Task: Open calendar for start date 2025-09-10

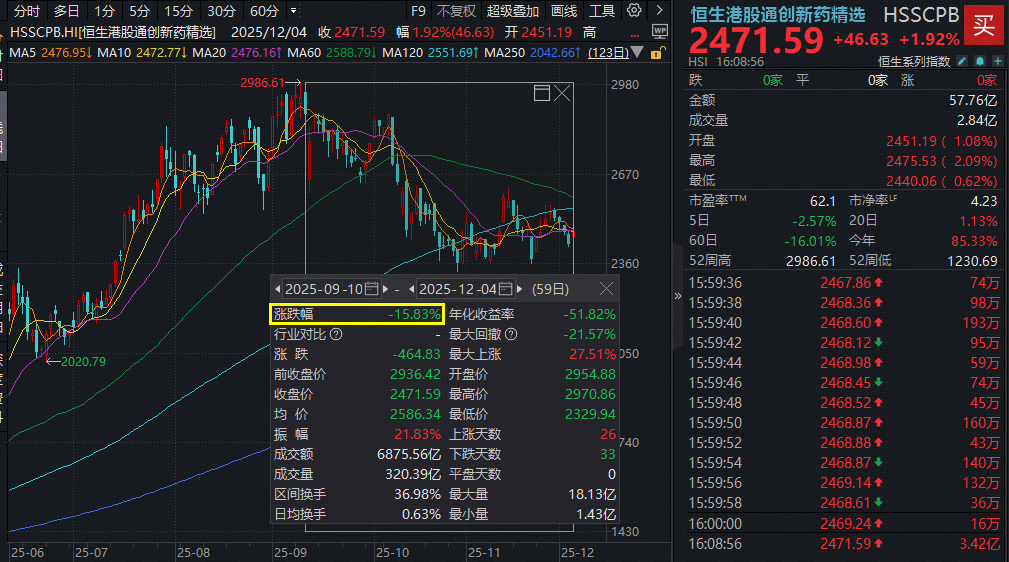Action: click(x=371, y=289)
